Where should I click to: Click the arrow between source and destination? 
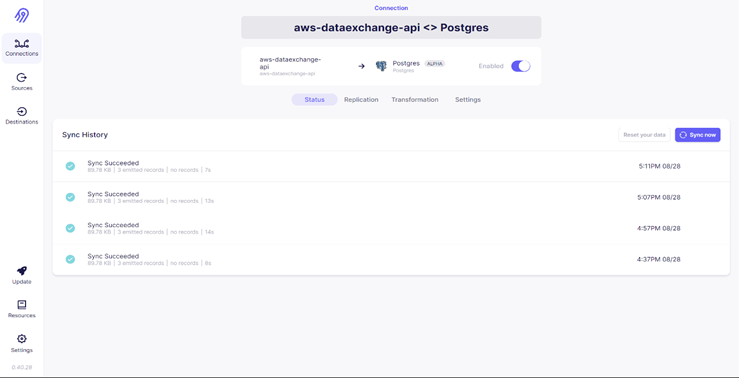(x=361, y=66)
